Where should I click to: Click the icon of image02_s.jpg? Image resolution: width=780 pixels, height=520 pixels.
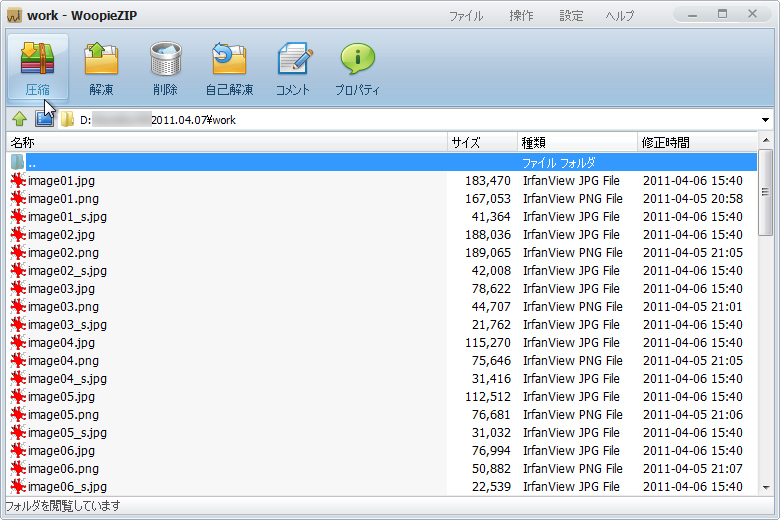point(18,271)
